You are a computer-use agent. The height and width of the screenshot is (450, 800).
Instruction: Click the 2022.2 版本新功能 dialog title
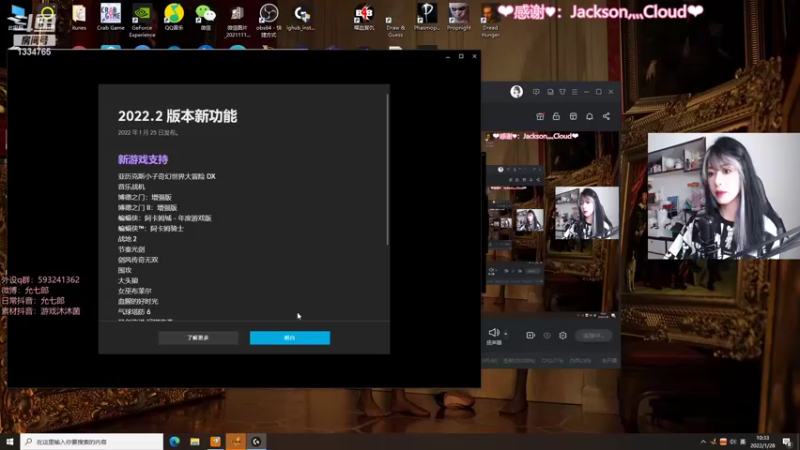(178, 116)
